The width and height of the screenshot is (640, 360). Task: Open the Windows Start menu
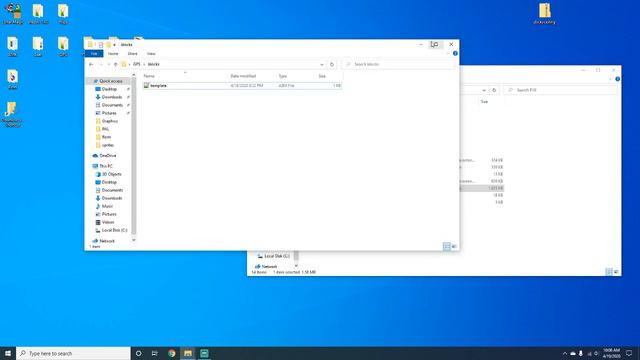click(x=8, y=353)
